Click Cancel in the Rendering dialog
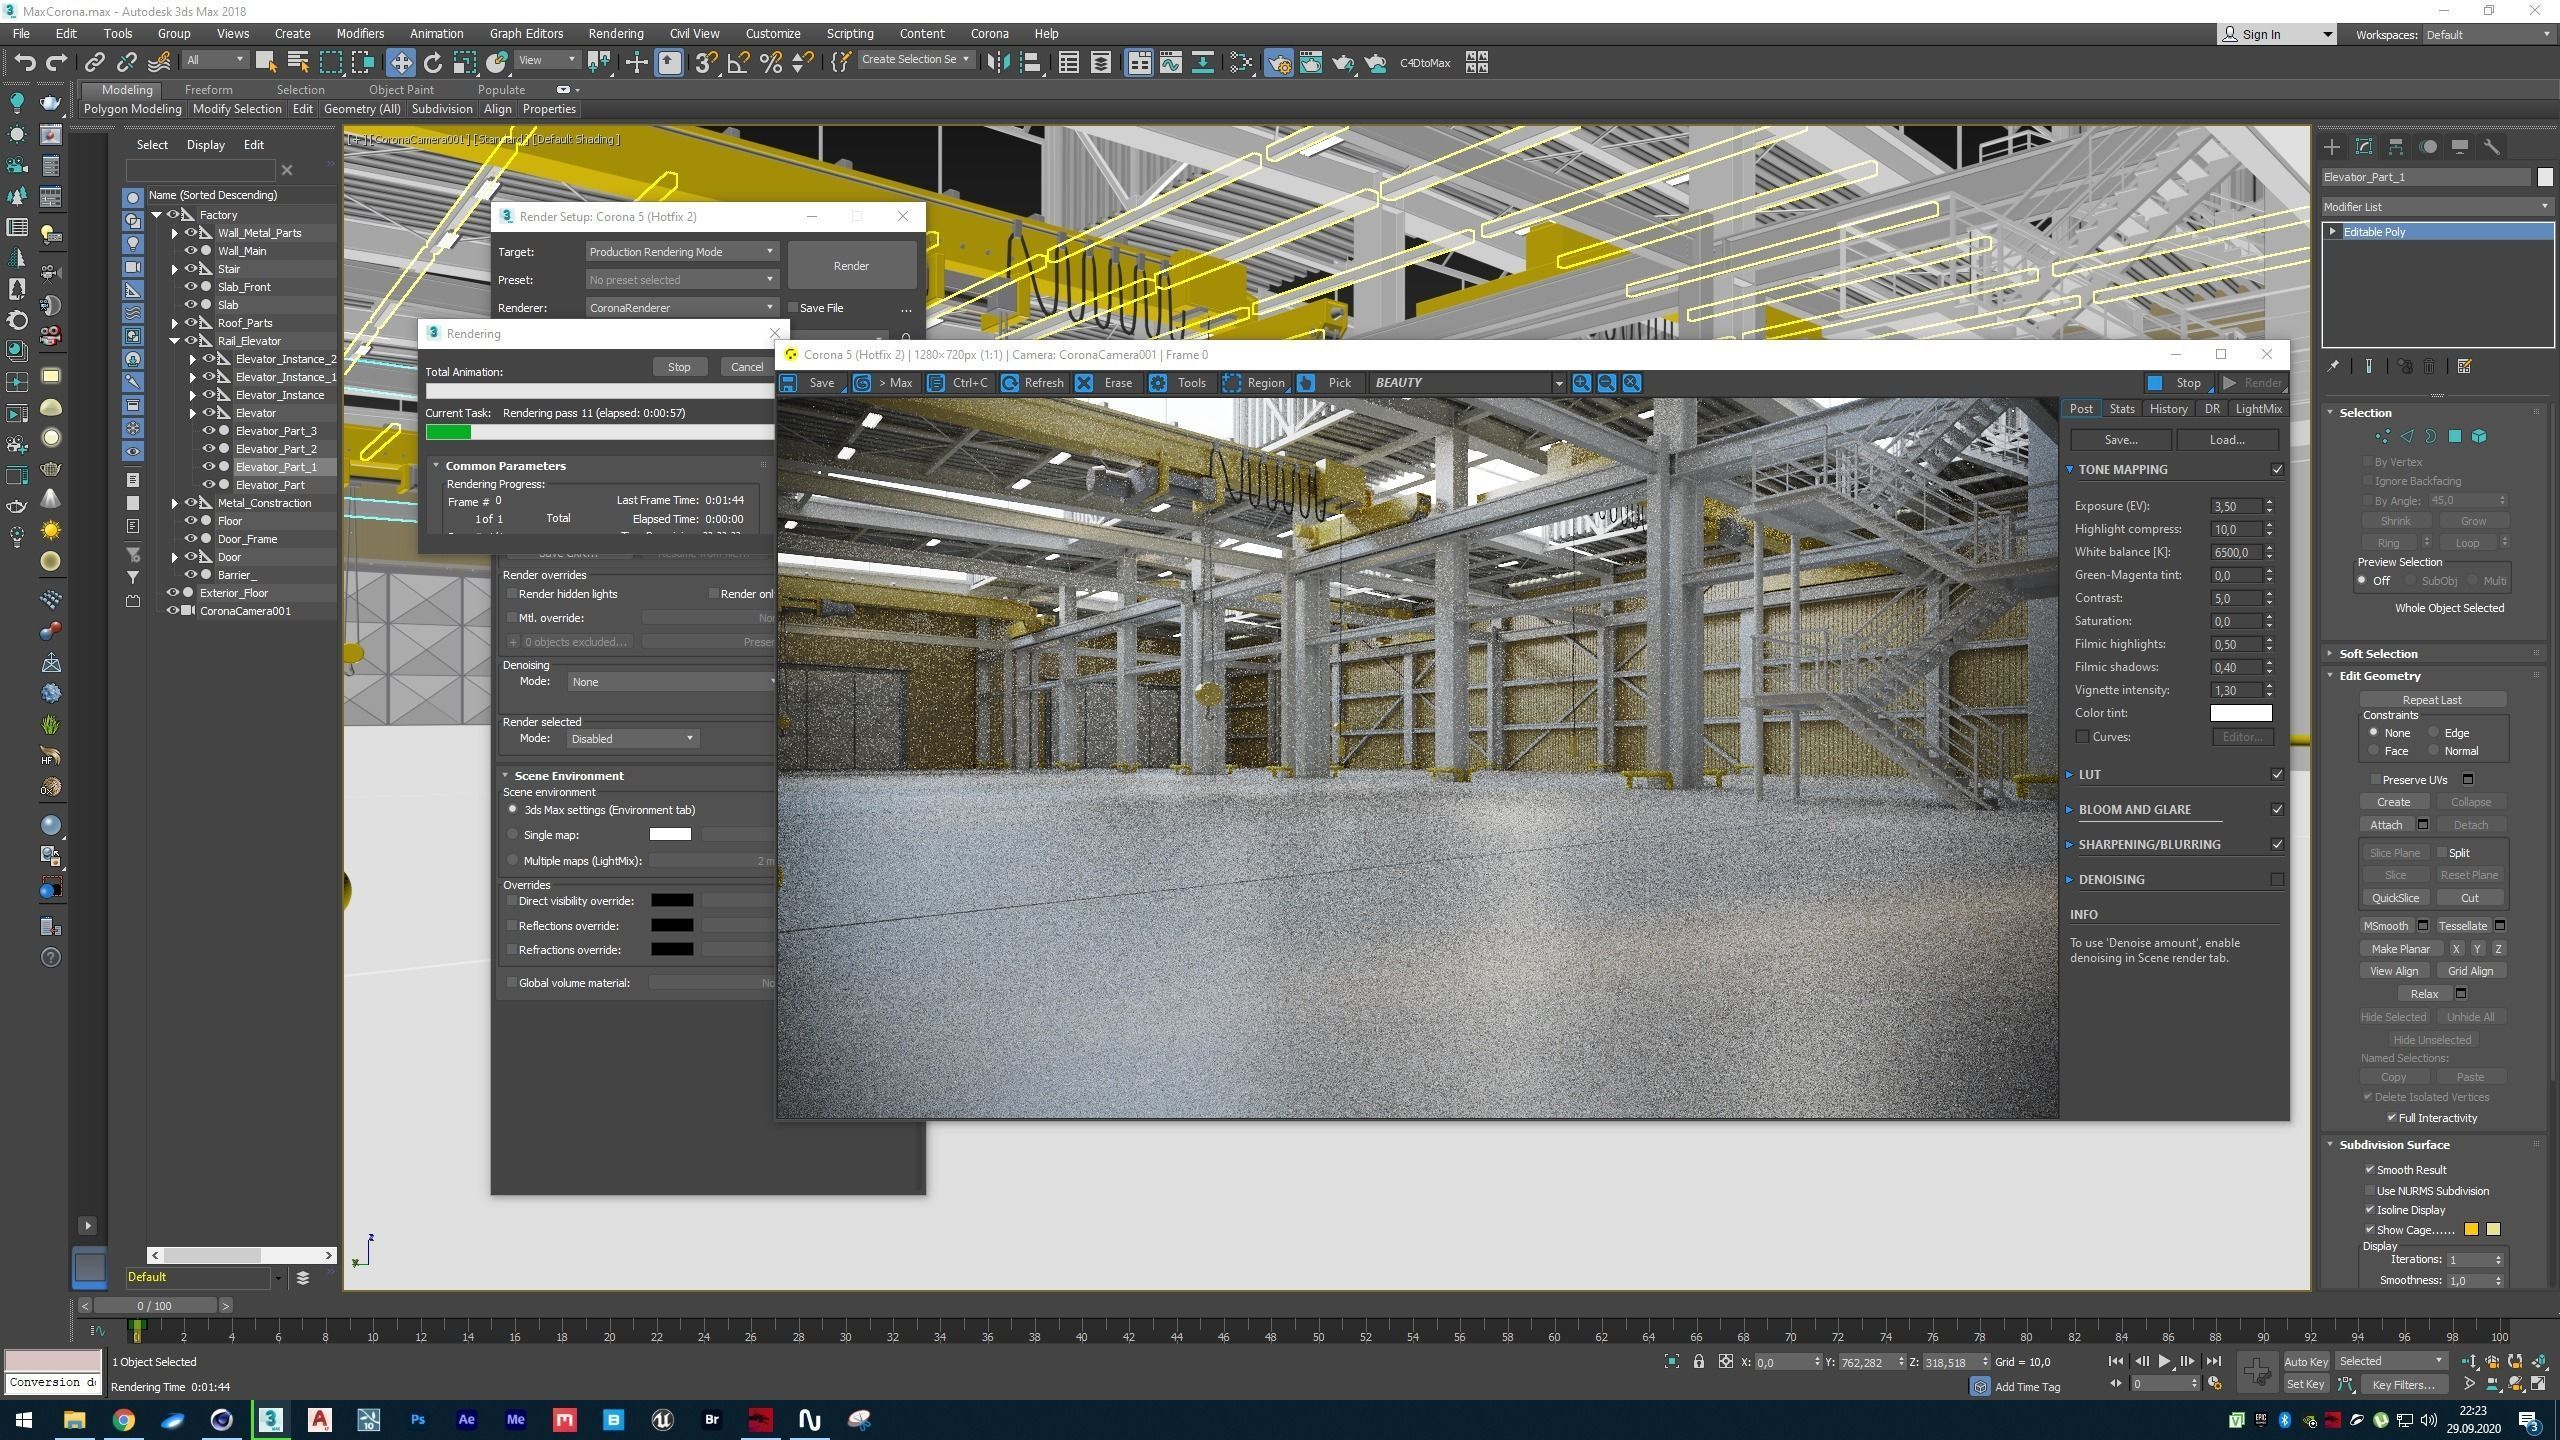 (746, 367)
